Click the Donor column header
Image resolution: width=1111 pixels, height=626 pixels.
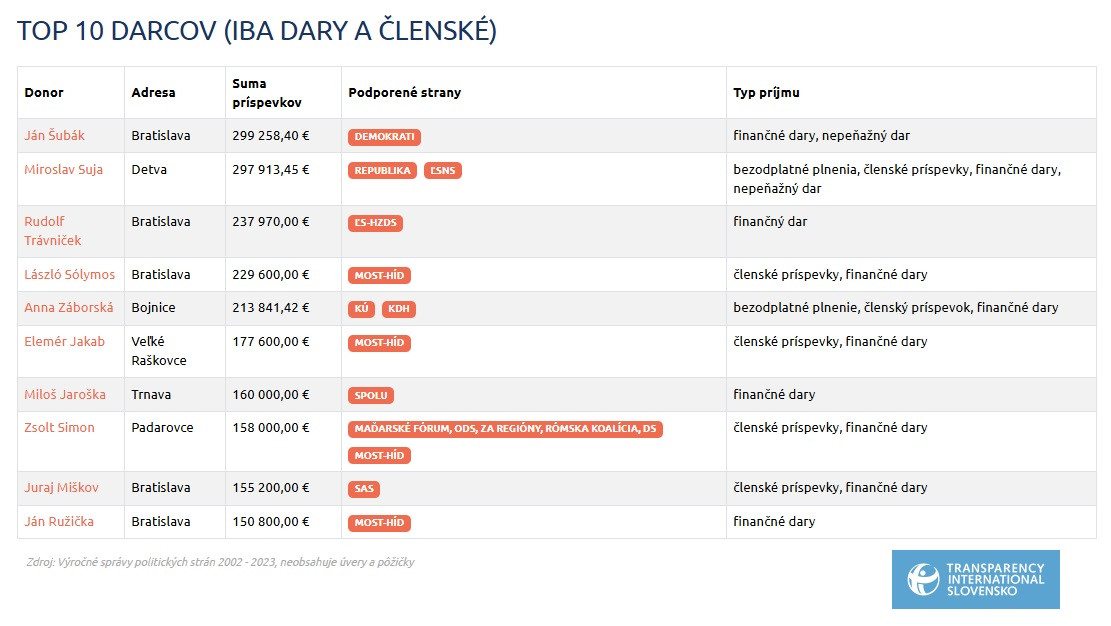pos(44,92)
